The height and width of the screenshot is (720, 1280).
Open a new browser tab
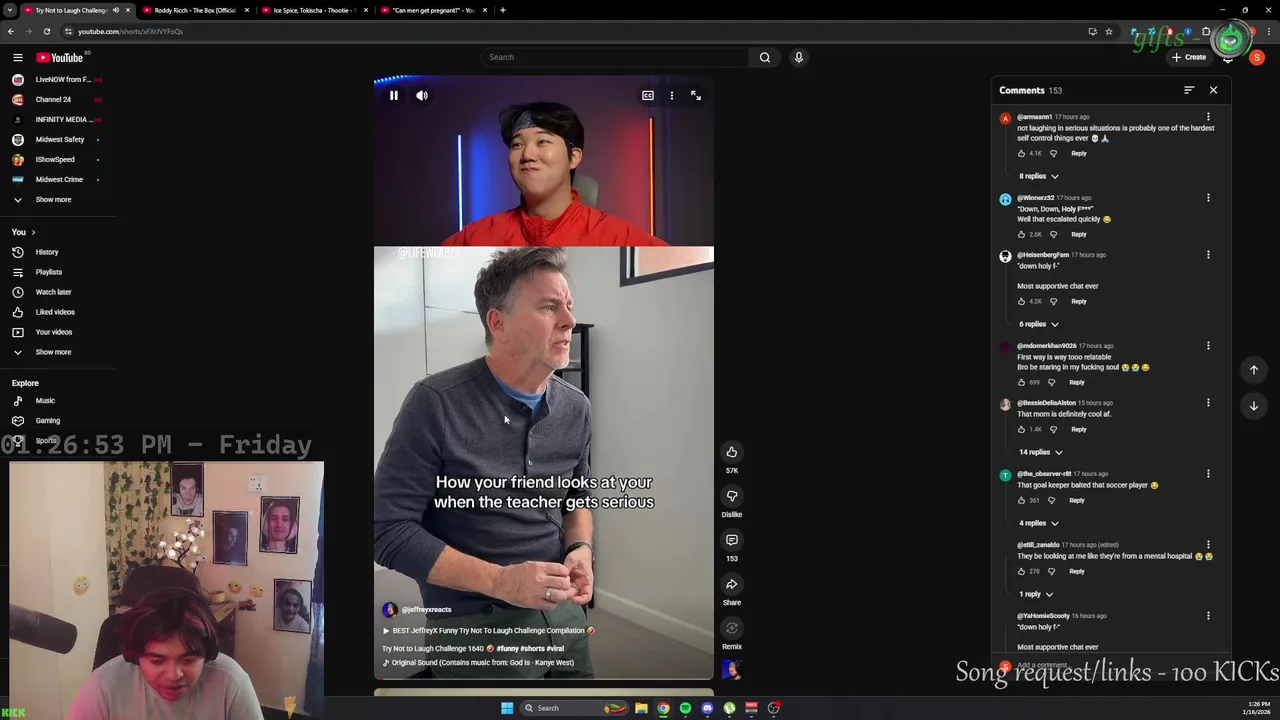tap(503, 10)
